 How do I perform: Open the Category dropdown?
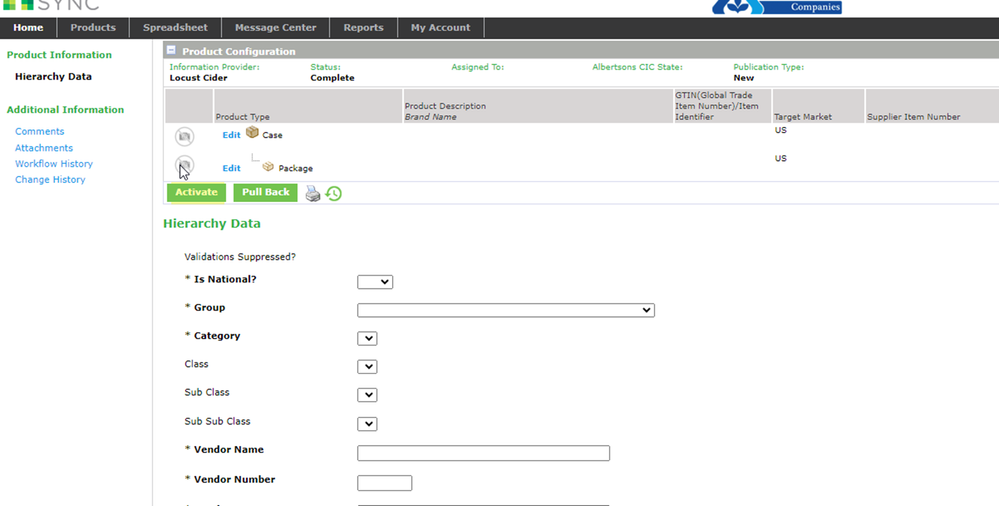(x=367, y=338)
